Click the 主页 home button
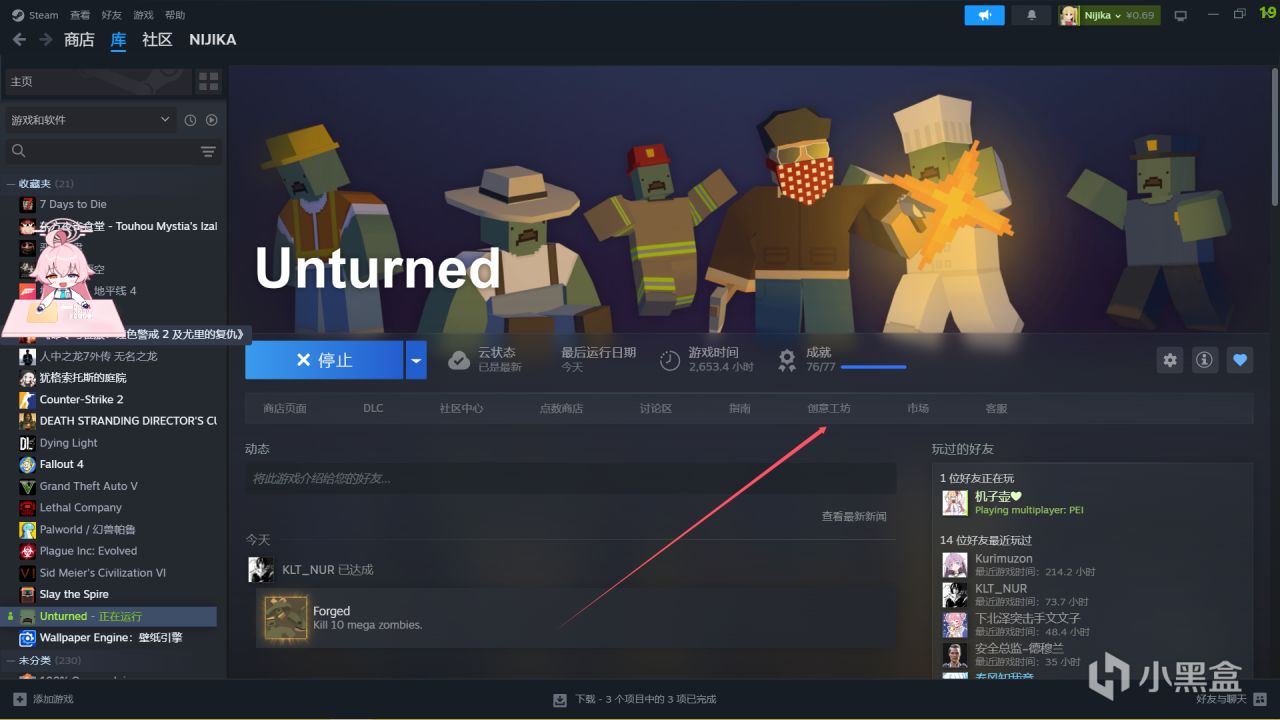The height and width of the screenshot is (720, 1280). pyautogui.click(x=98, y=81)
